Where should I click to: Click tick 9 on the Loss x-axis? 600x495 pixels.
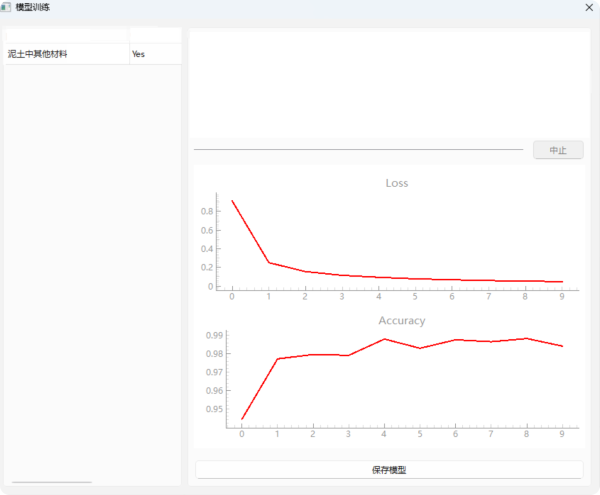[x=562, y=296]
